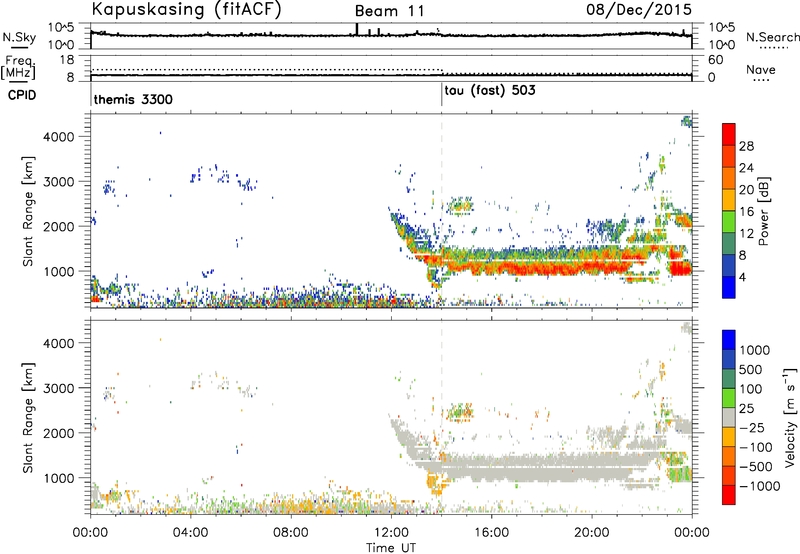Click the "4000" tick of the power panel
Screen dimensions: 800x554
click(59, 137)
